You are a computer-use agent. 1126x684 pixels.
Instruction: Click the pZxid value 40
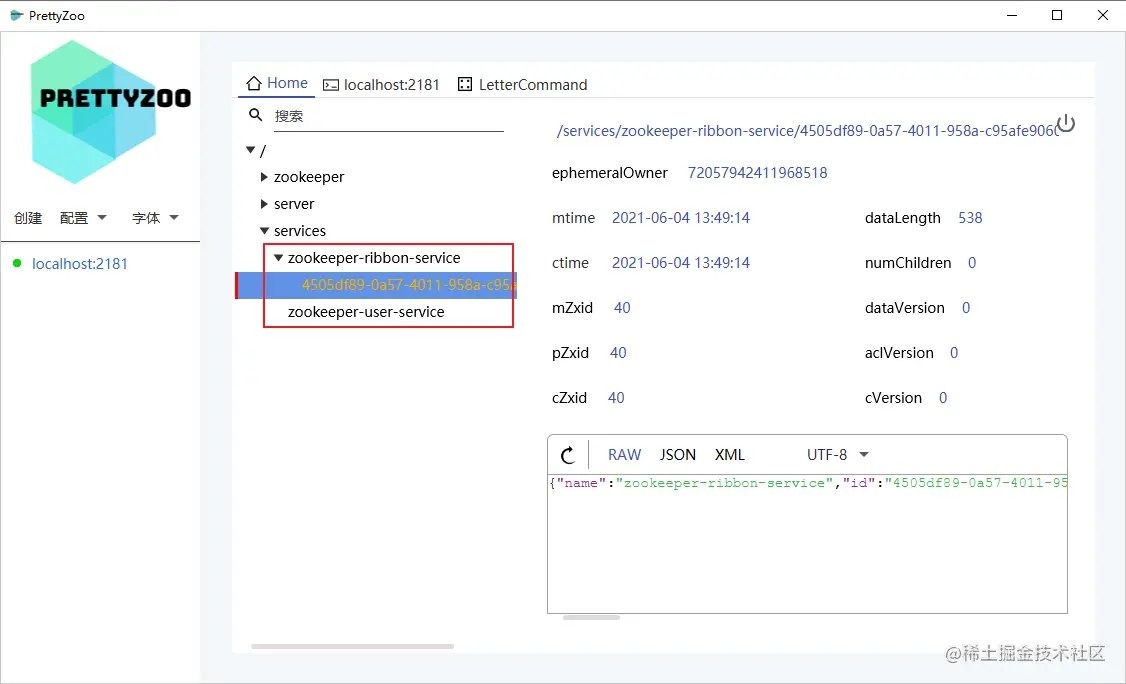618,353
